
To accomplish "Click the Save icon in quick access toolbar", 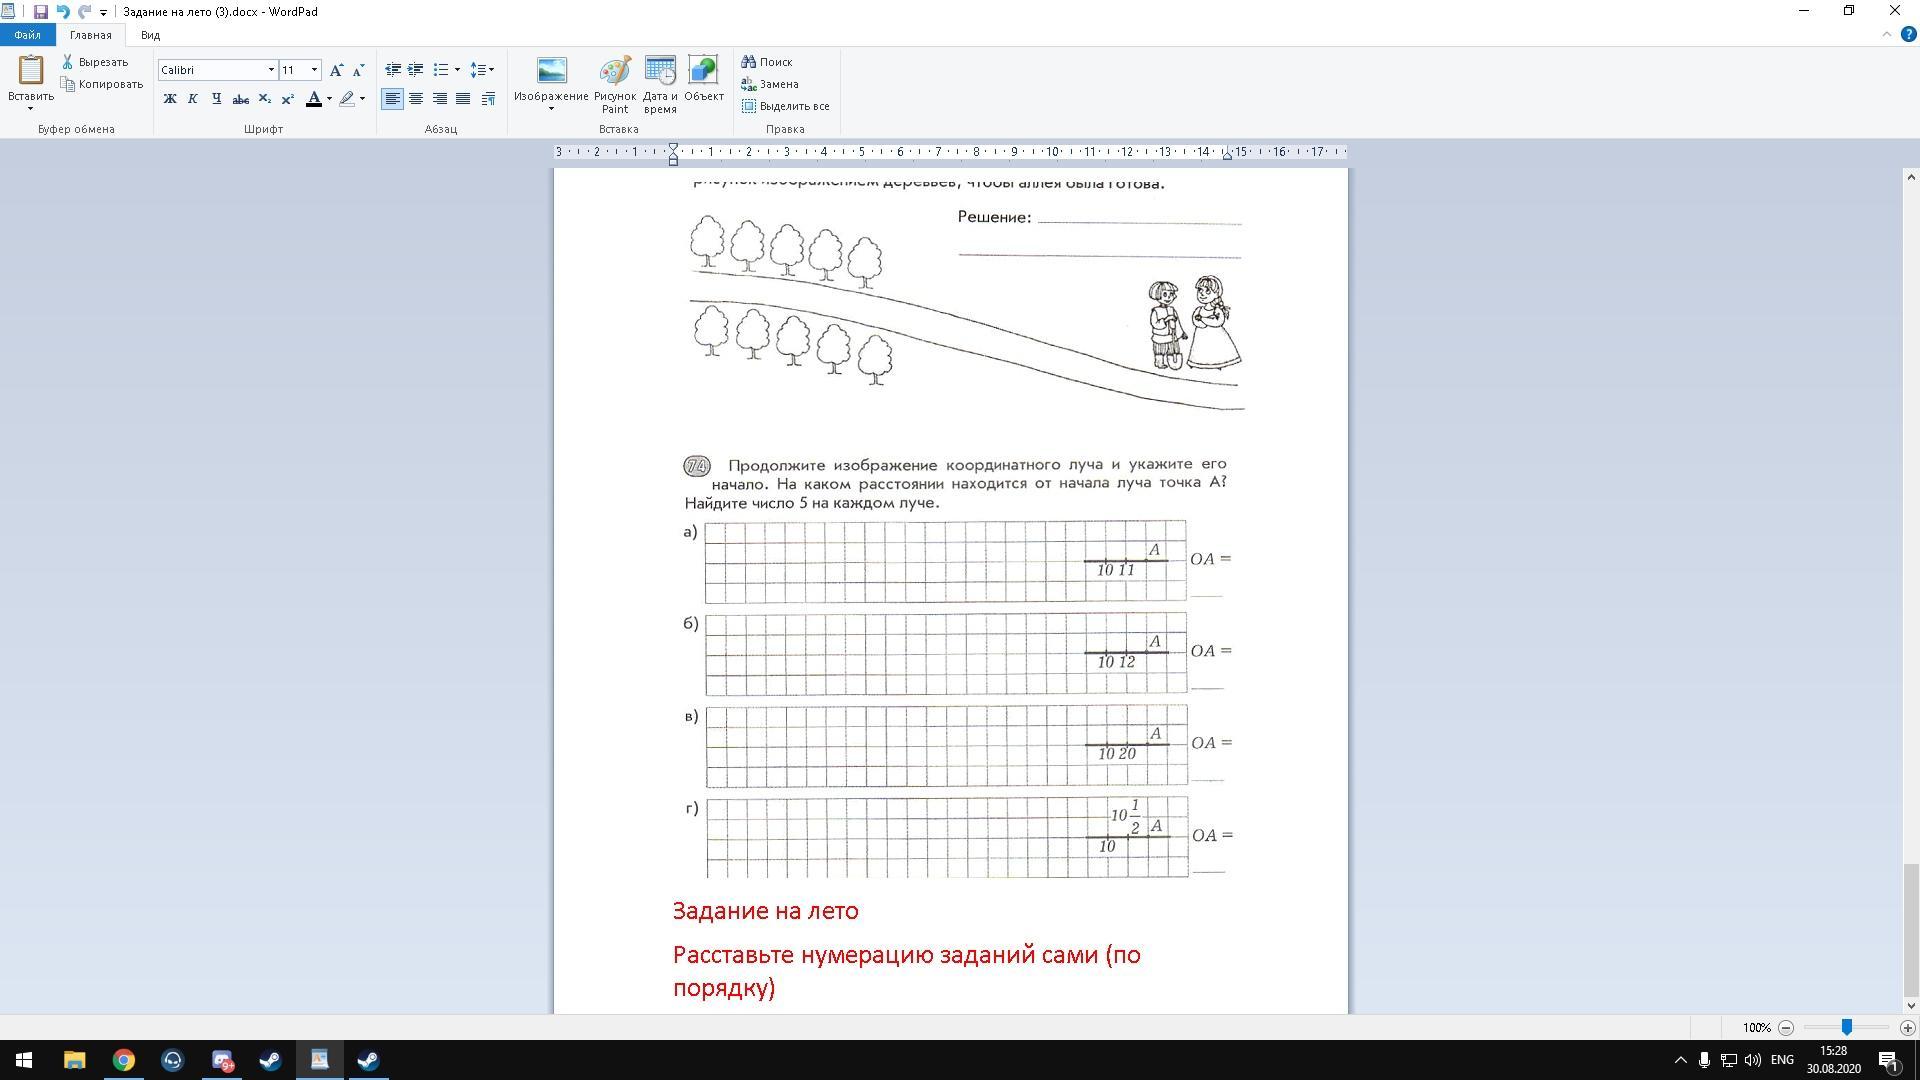I will point(40,12).
